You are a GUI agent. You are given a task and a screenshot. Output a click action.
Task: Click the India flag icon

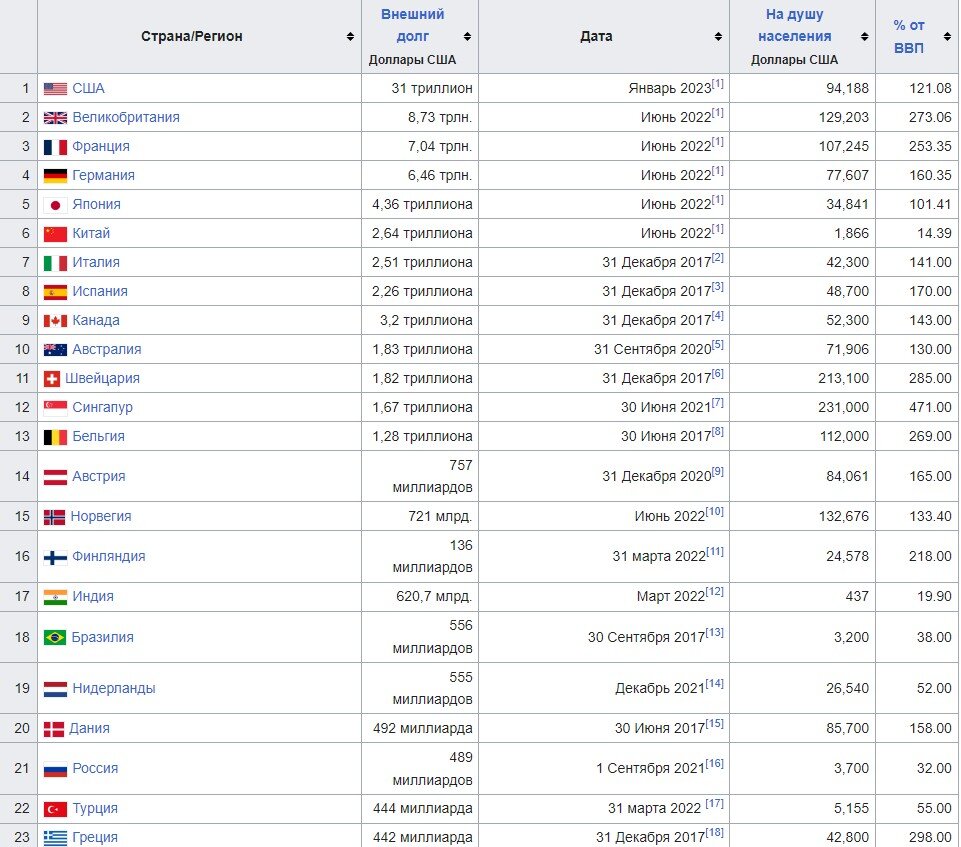pyautogui.click(x=55, y=597)
